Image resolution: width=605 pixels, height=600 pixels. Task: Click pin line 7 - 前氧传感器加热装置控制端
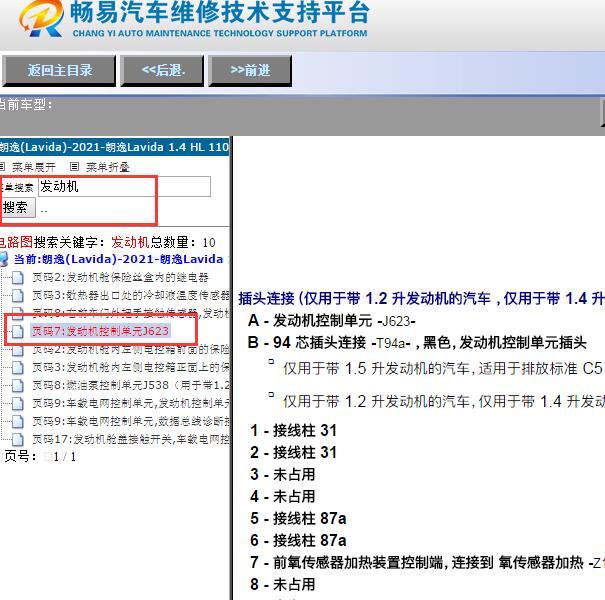coord(427,563)
